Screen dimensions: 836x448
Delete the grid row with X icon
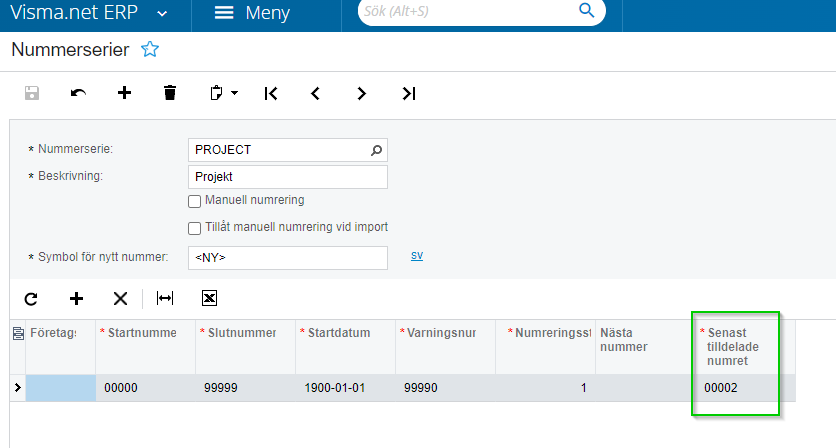(x=120, y=298)
